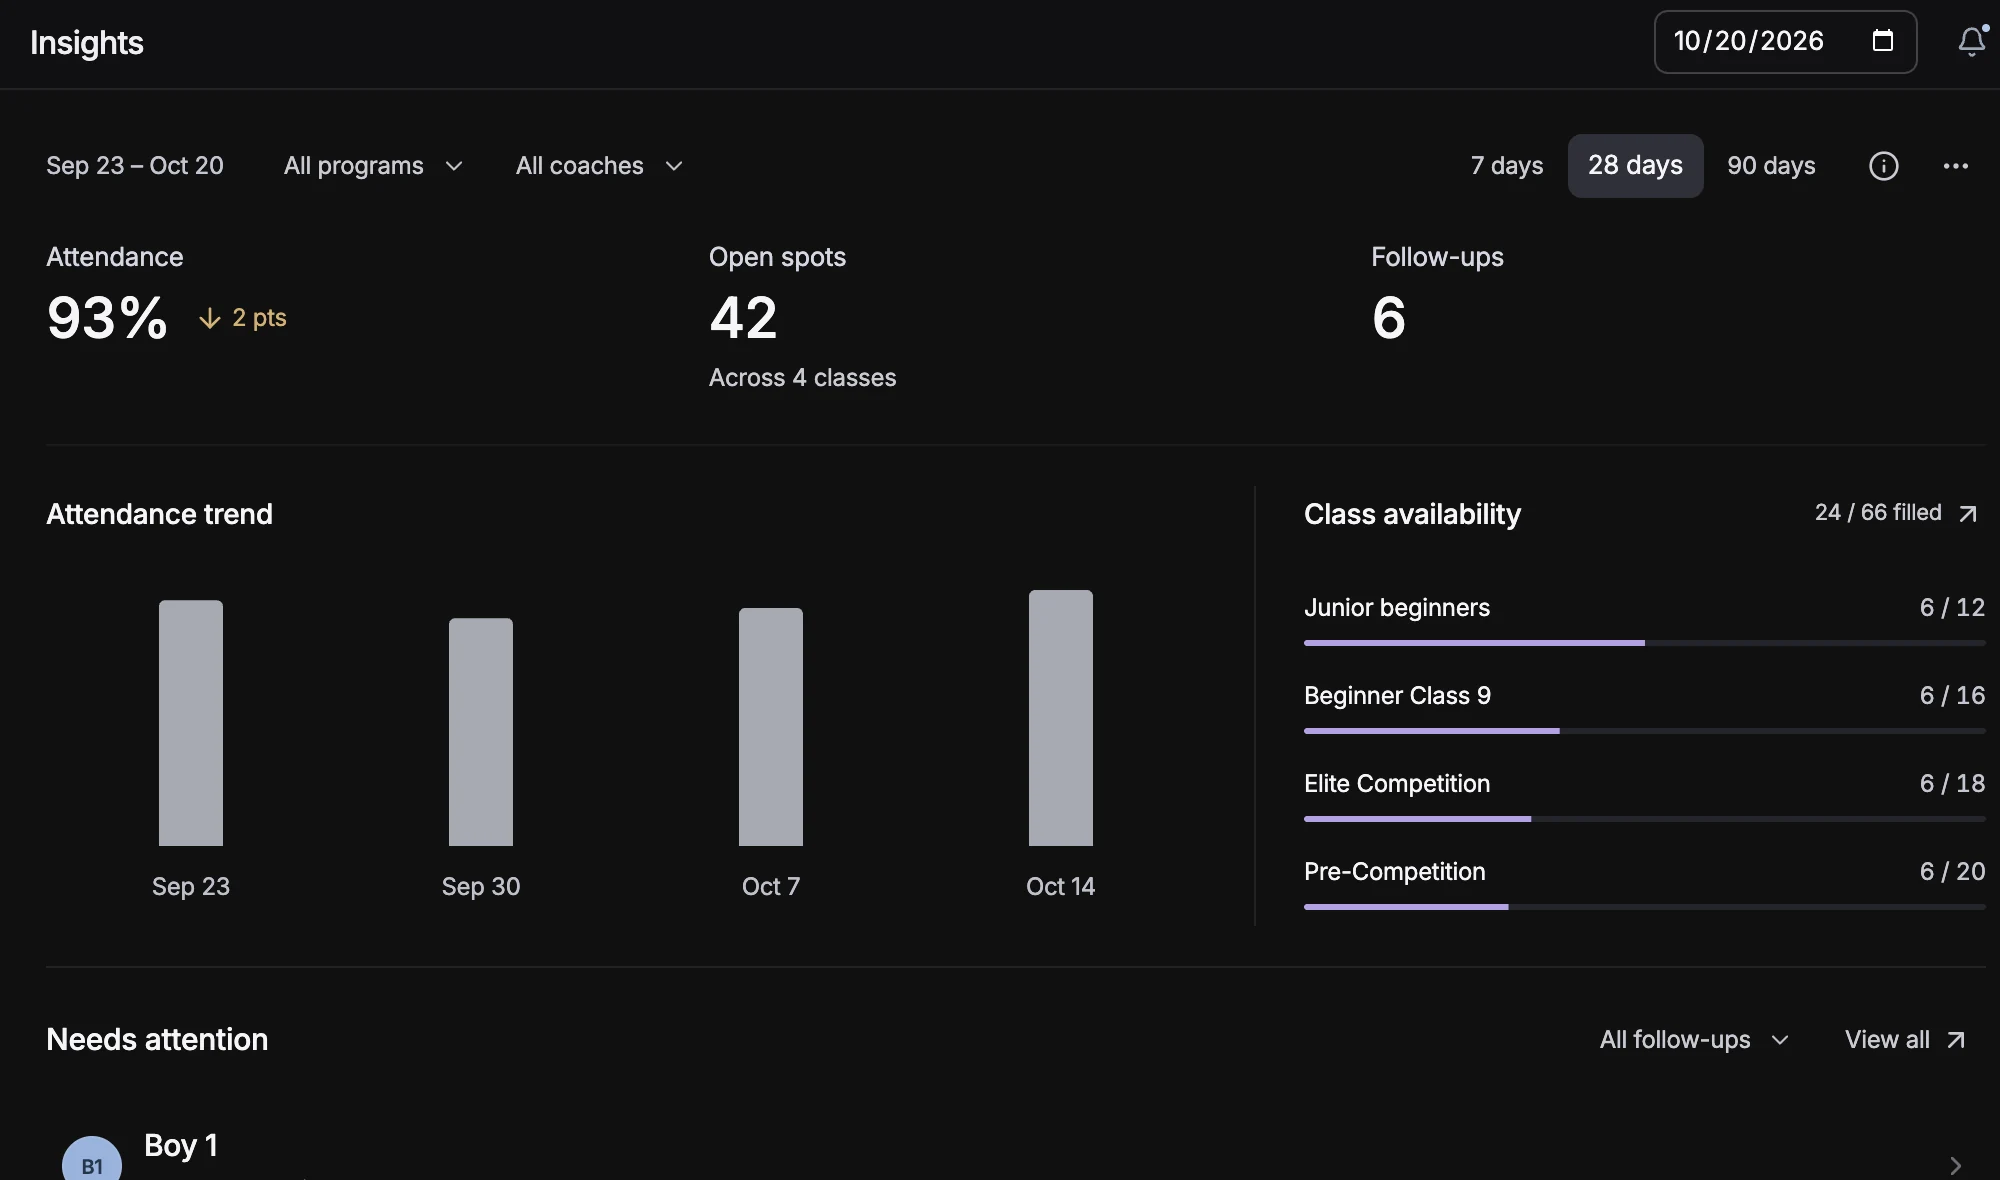Open the calendar picker icon in date field
The width and height of the screenshot is (2000, 1180).
[1883, 41]
